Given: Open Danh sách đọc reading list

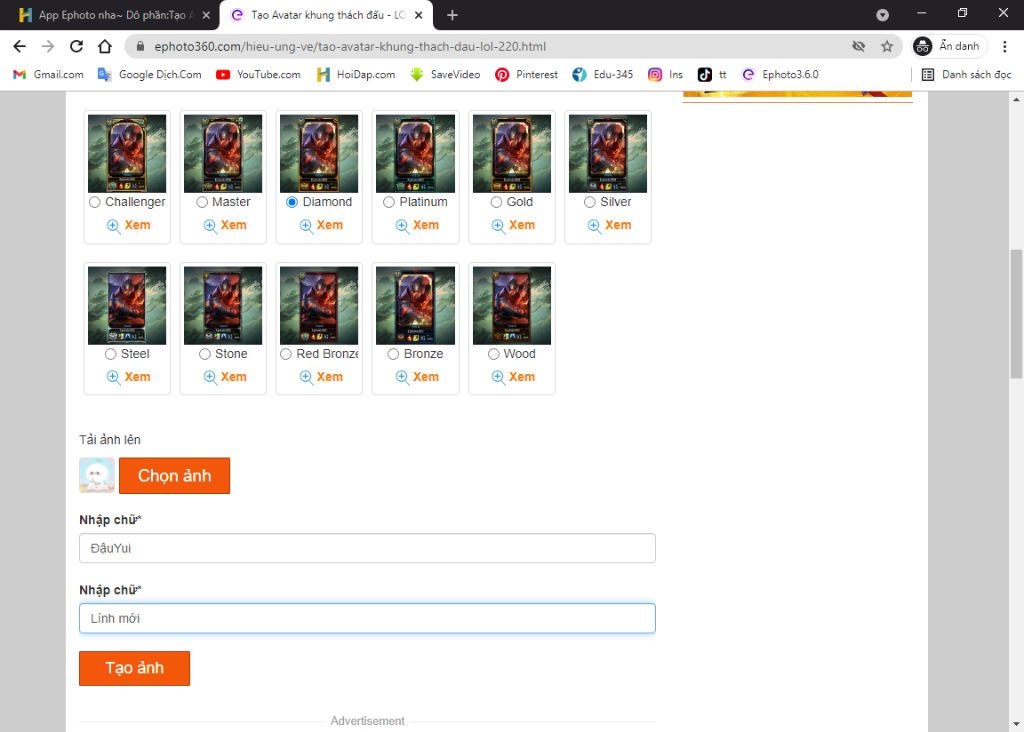Looking at the screenshot, I should (967, 74).
